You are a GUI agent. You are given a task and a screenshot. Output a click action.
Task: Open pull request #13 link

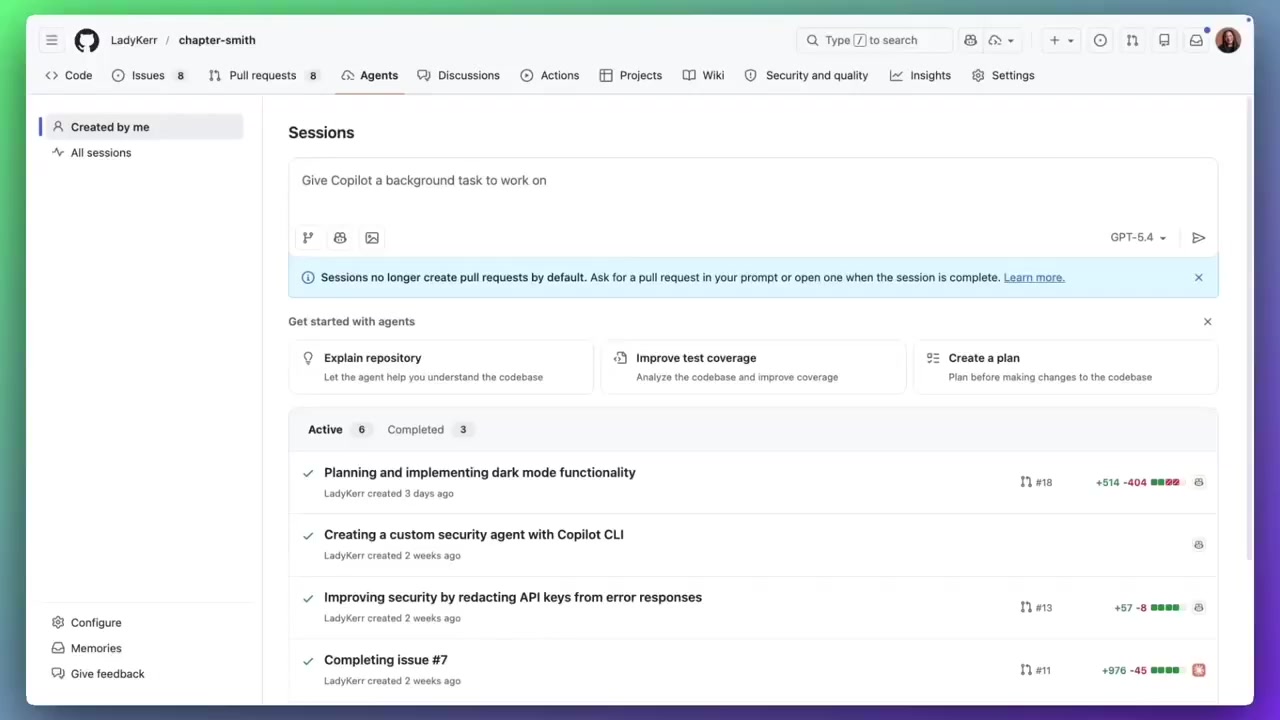[1036, 607]
